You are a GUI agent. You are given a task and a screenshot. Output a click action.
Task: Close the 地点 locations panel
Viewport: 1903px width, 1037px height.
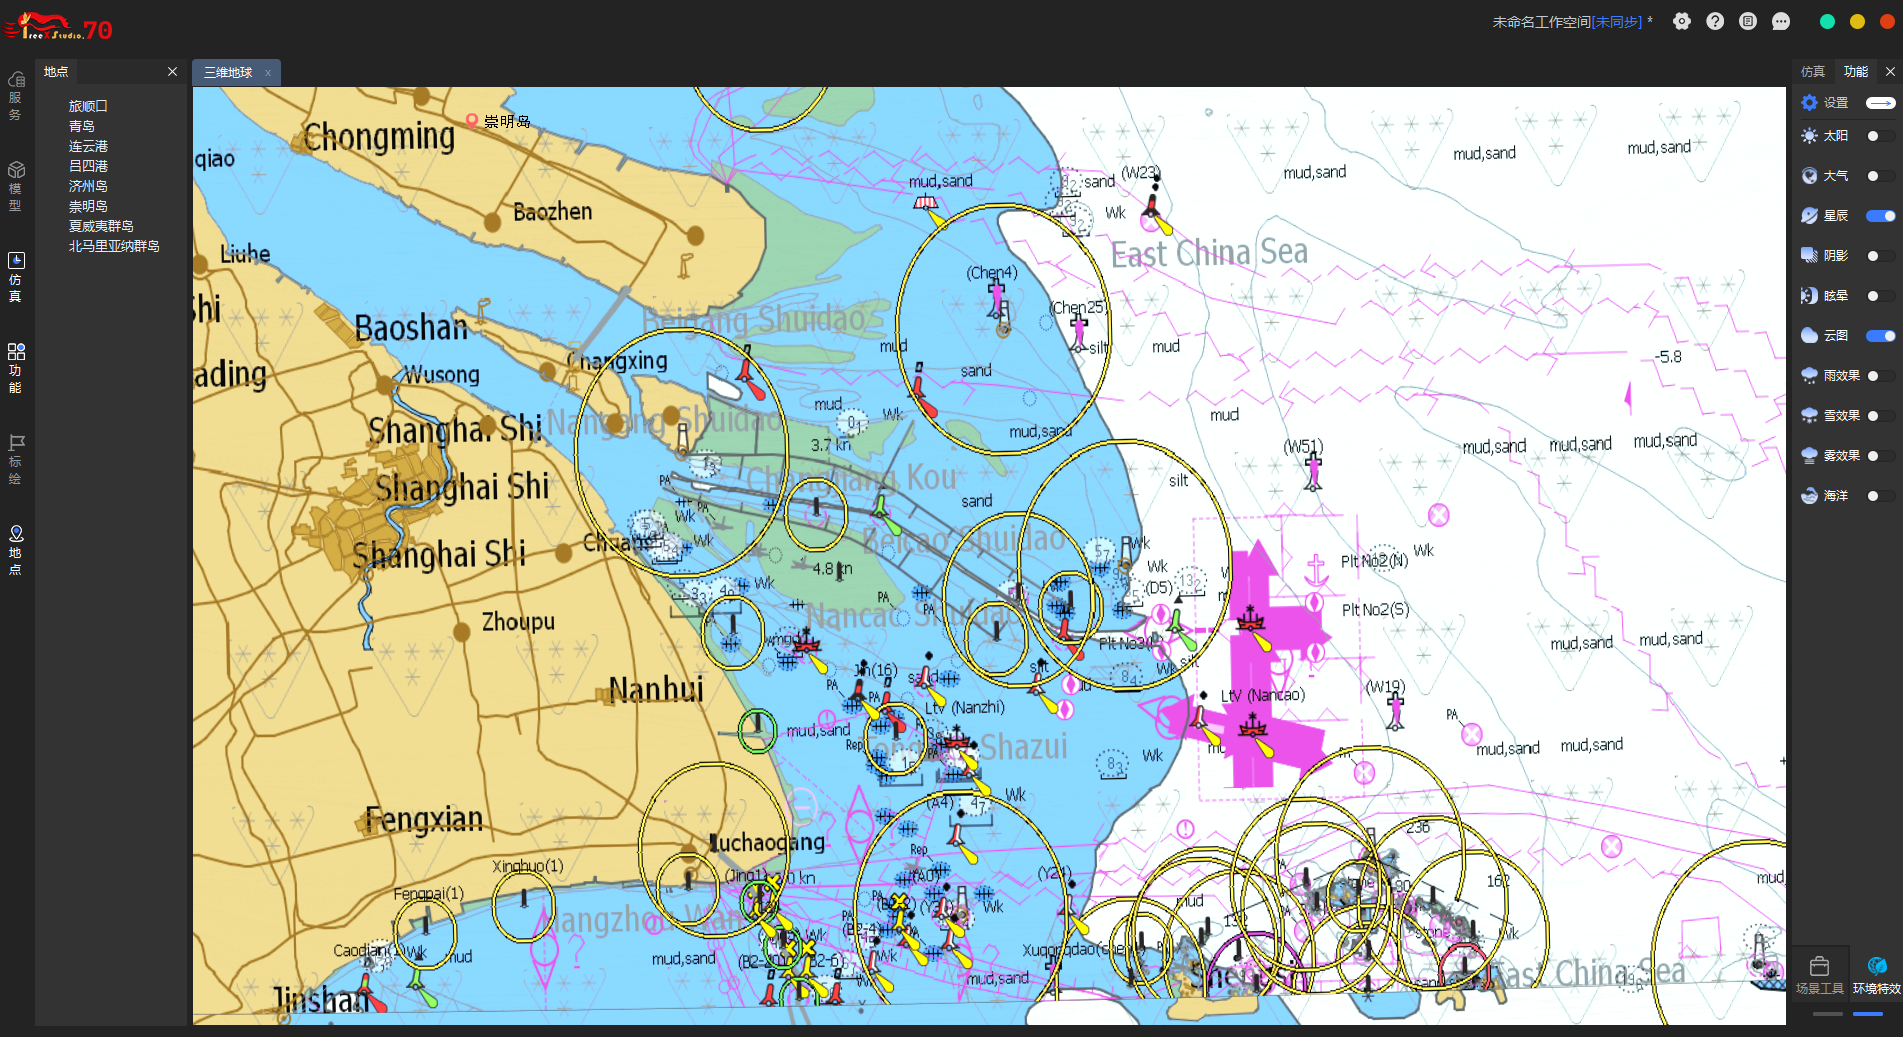coord(172,72)
